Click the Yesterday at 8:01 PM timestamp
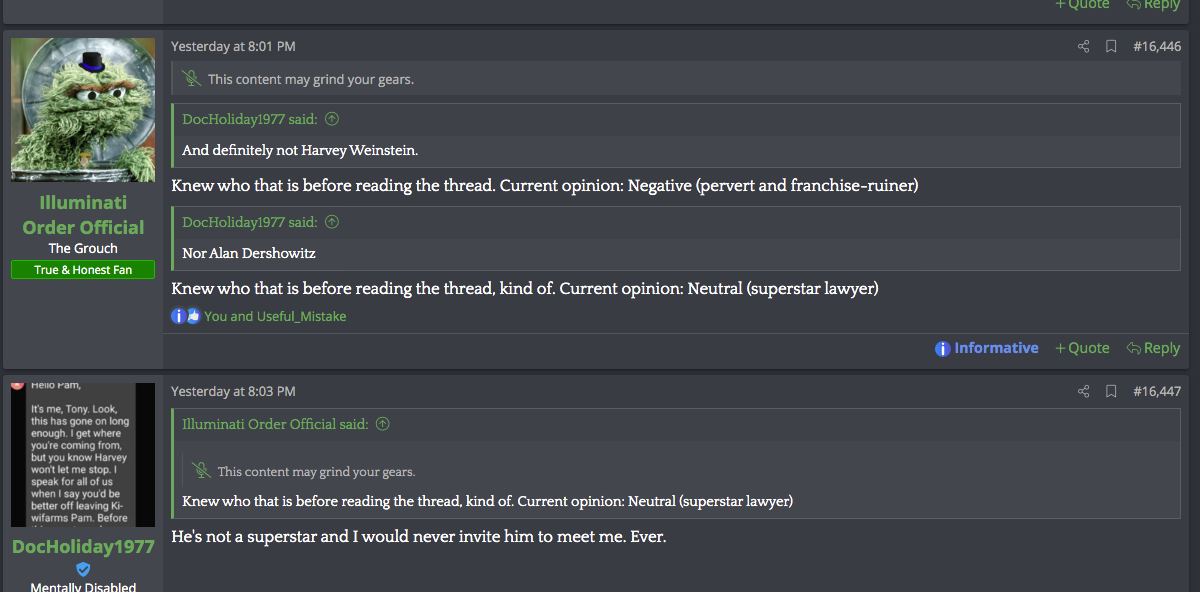The image size is (1200, 592). [x=233, y=46]
